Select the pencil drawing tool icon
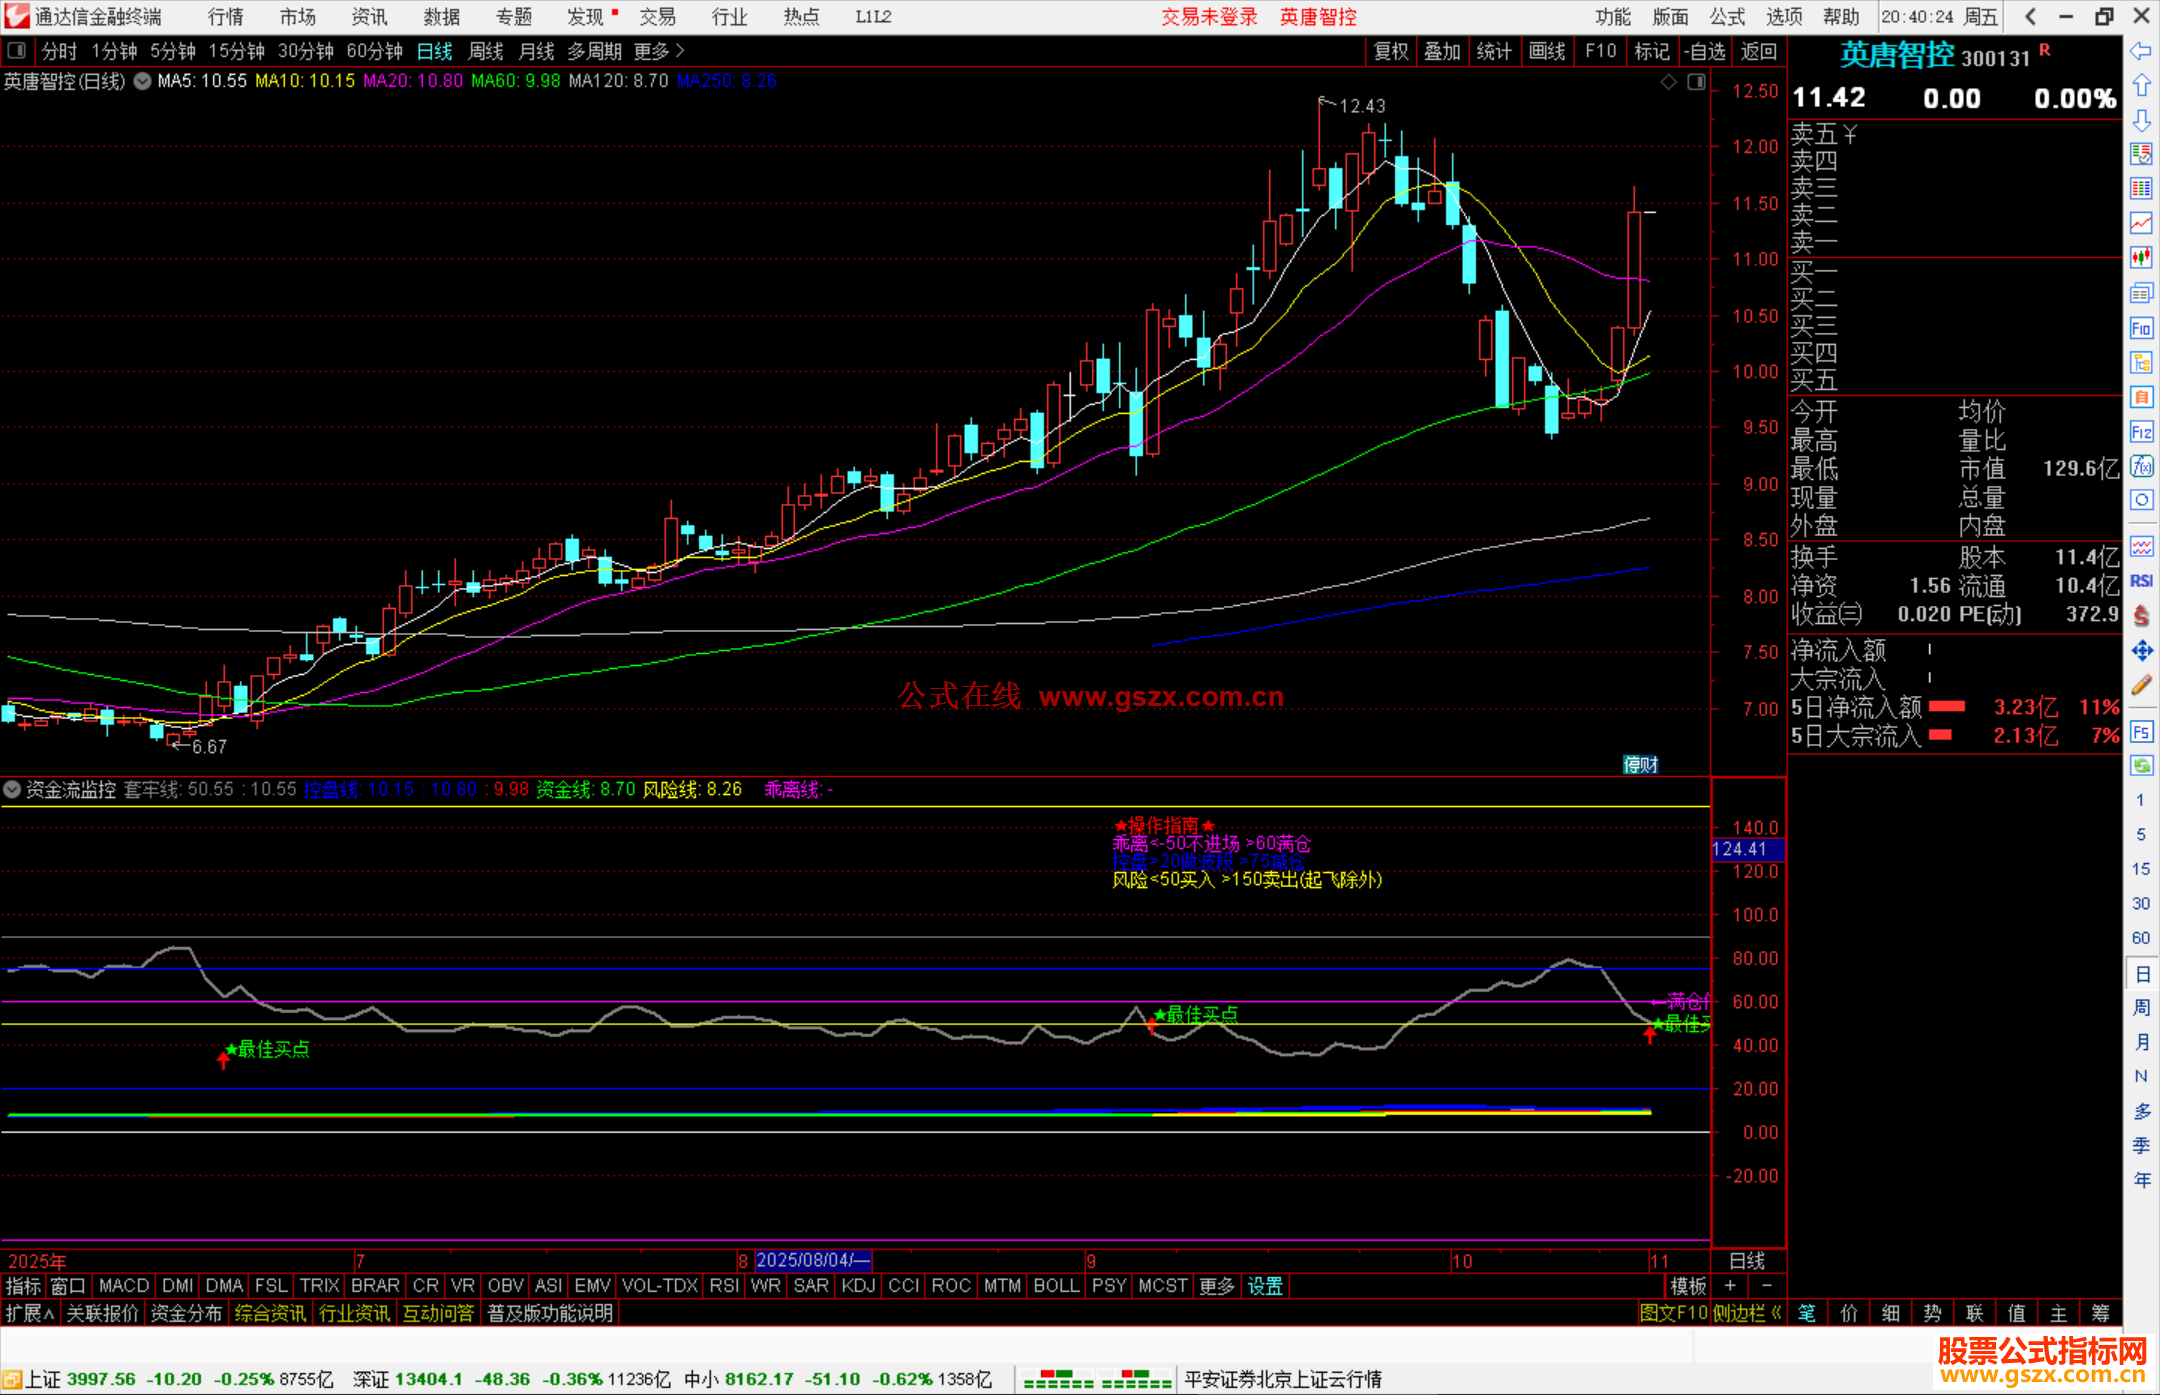 pyautogui.click(x=2141, y=685)
